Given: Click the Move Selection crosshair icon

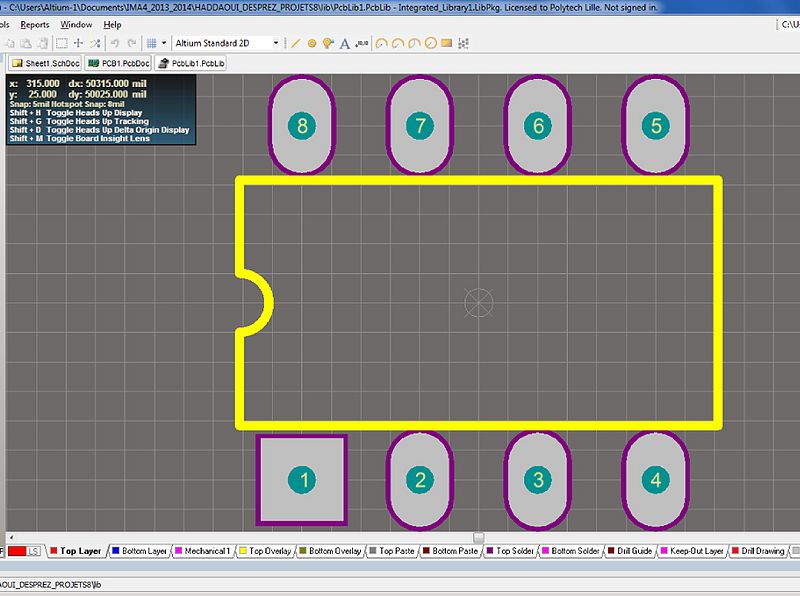Looking at the screenshot, I should click(x=78, y=43).
